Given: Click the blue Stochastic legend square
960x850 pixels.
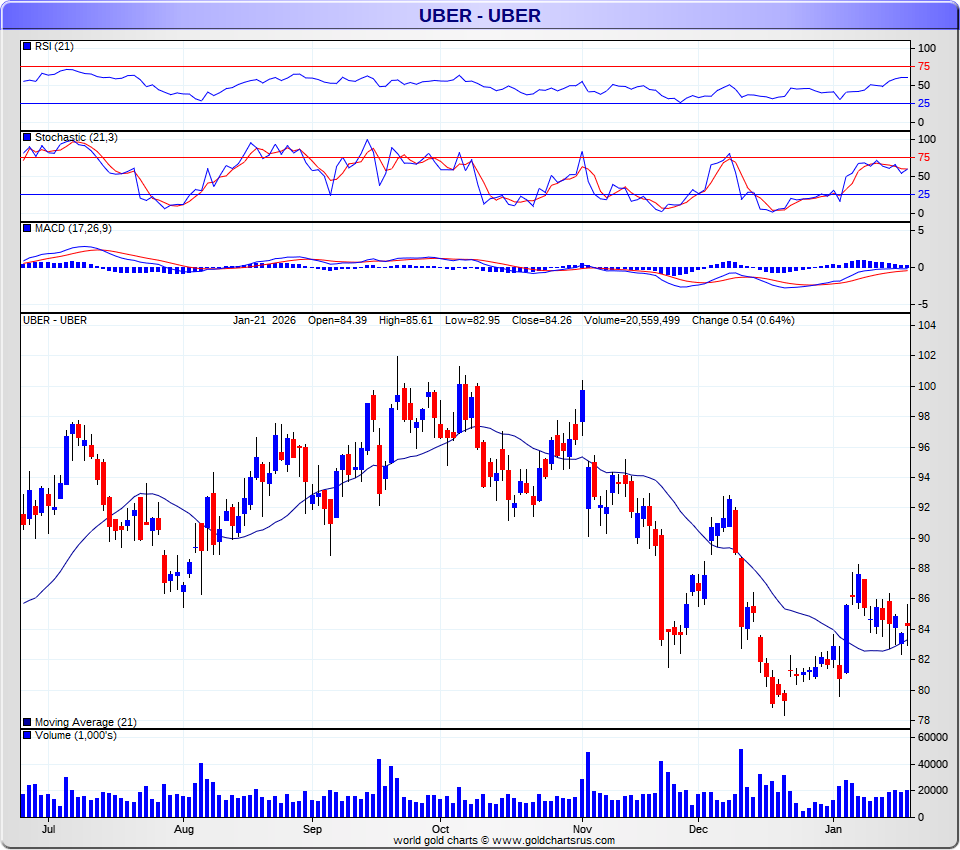Looking at the screenshot, I should click(x=27, y=137).
